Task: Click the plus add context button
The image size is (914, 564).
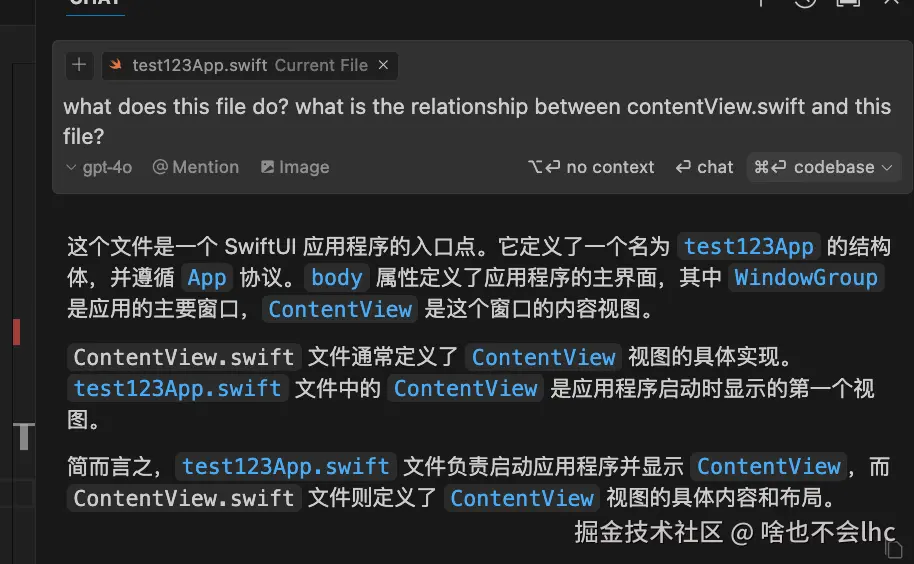Action: [80, 65]
